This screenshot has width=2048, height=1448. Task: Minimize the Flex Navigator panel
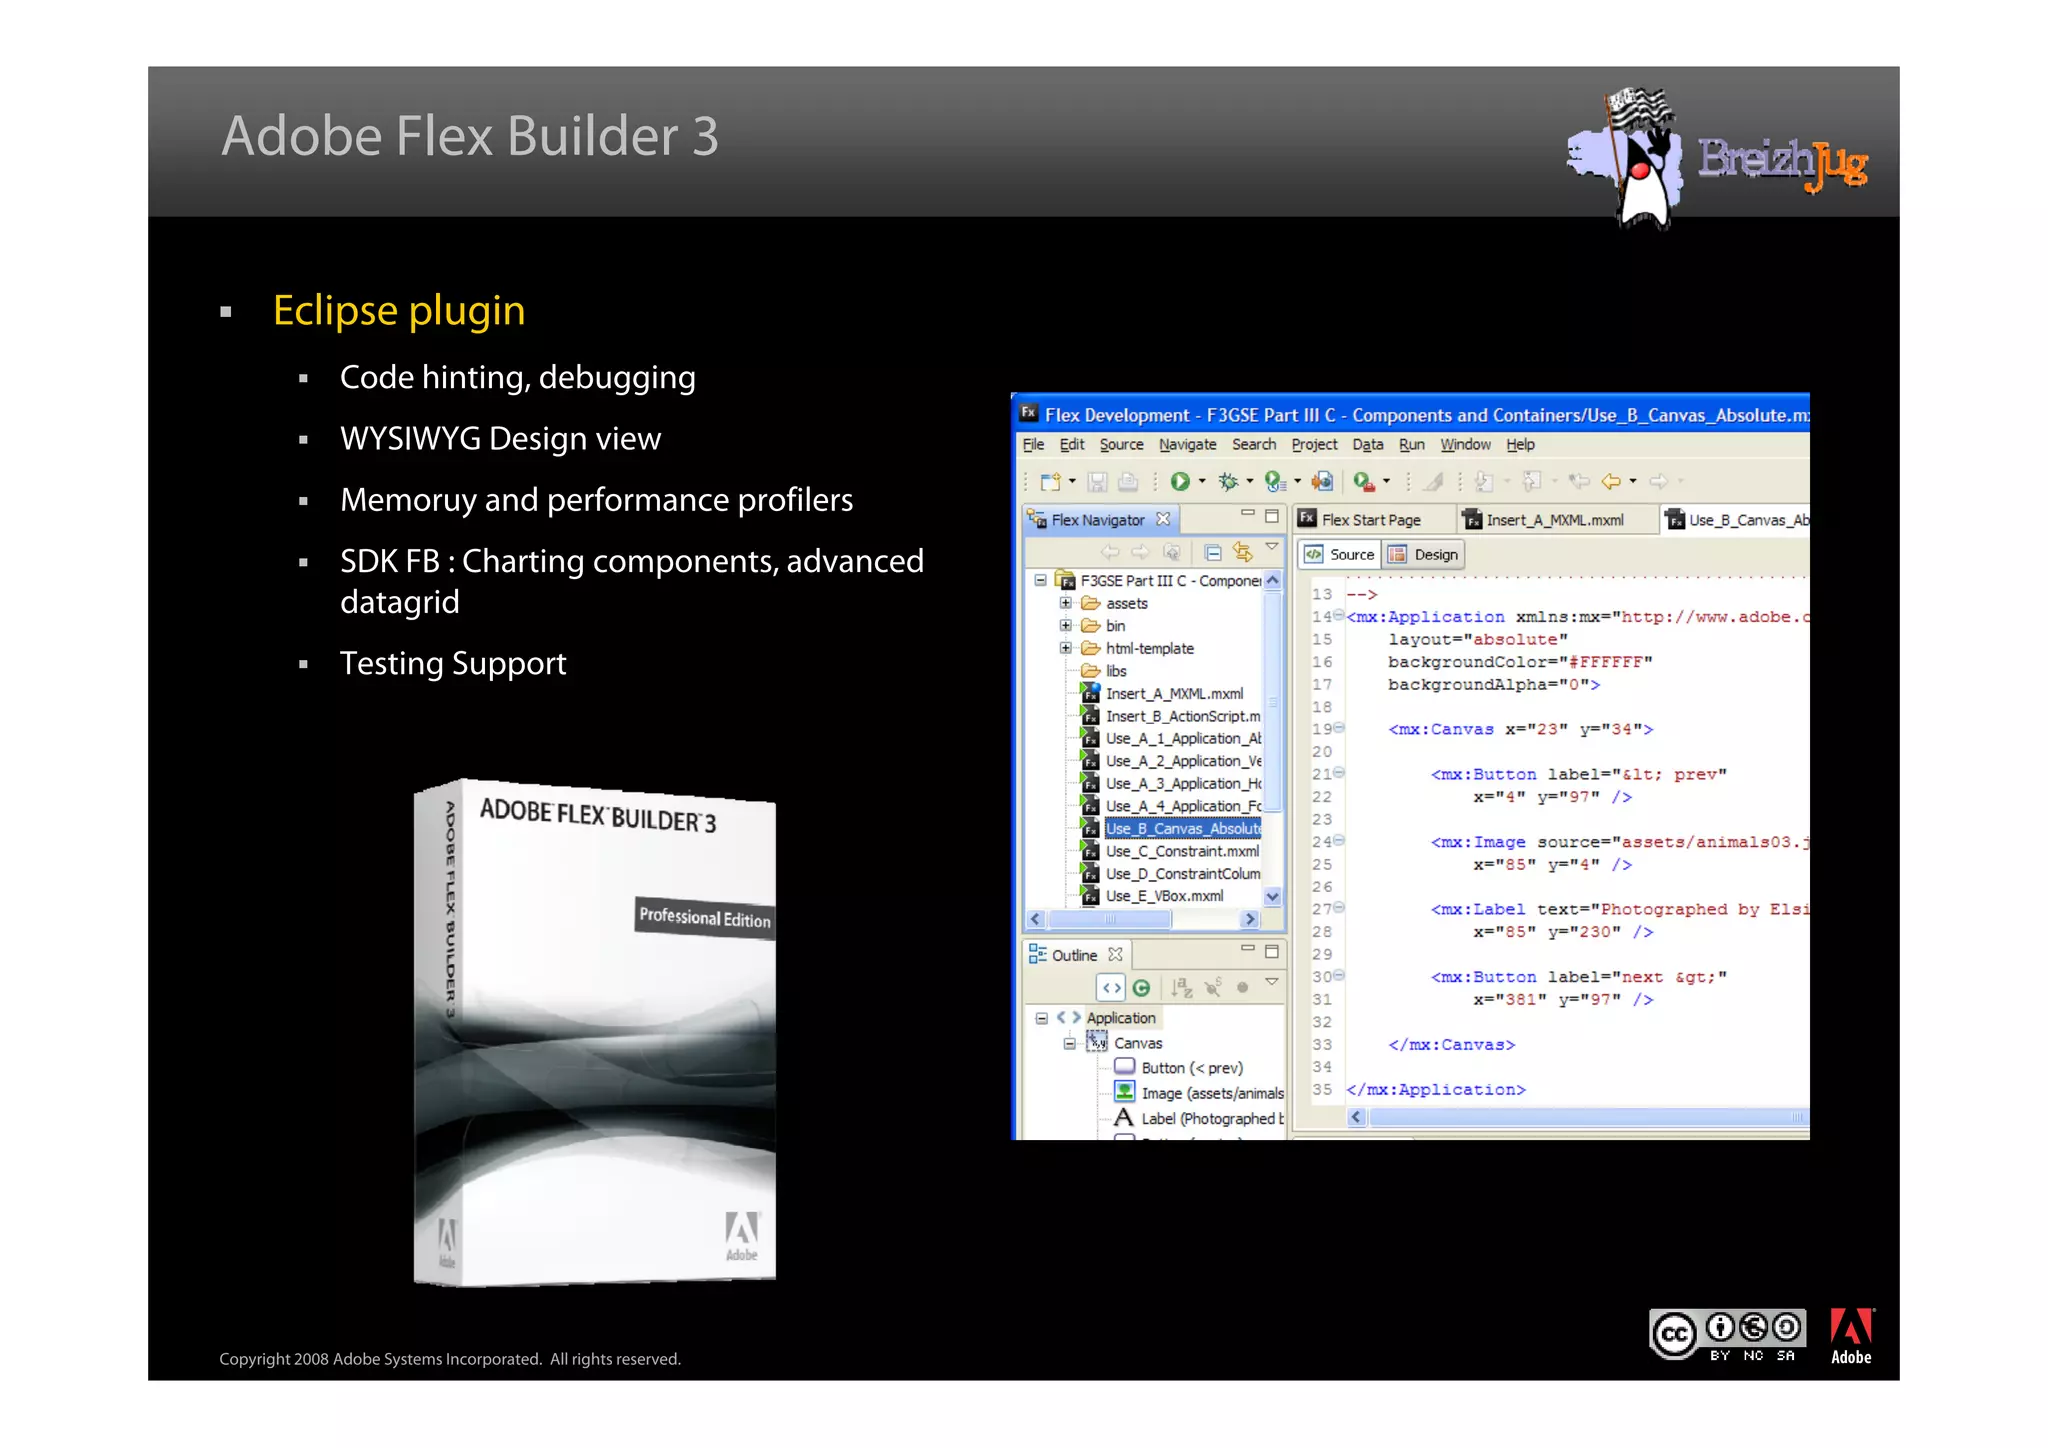pyautogui.click(x=1247, y=514)
